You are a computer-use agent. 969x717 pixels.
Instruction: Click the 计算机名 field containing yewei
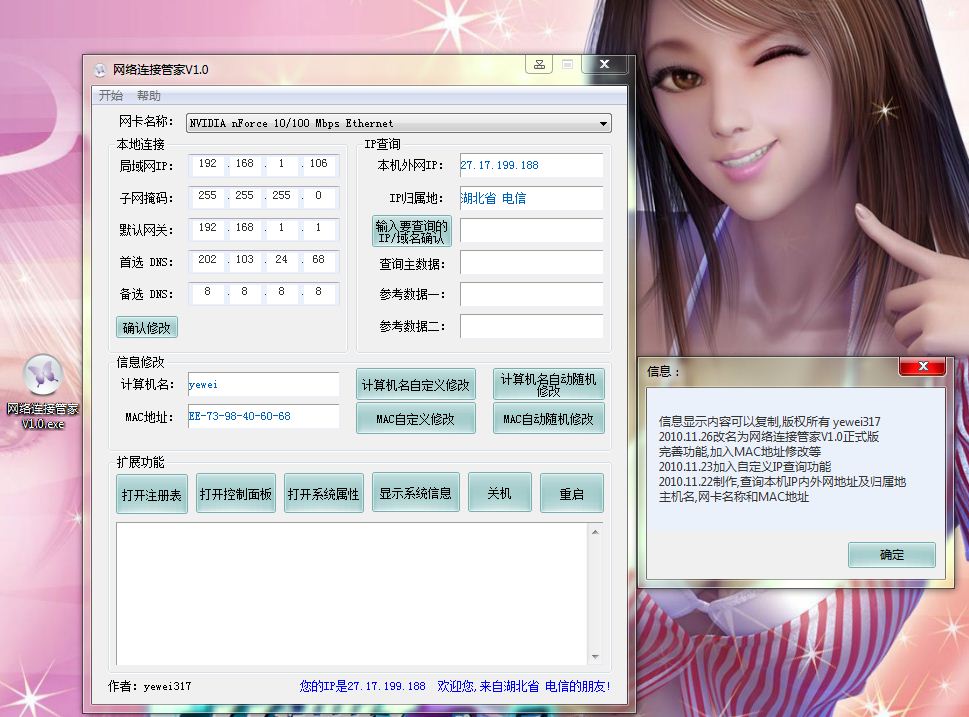(263, 384)
